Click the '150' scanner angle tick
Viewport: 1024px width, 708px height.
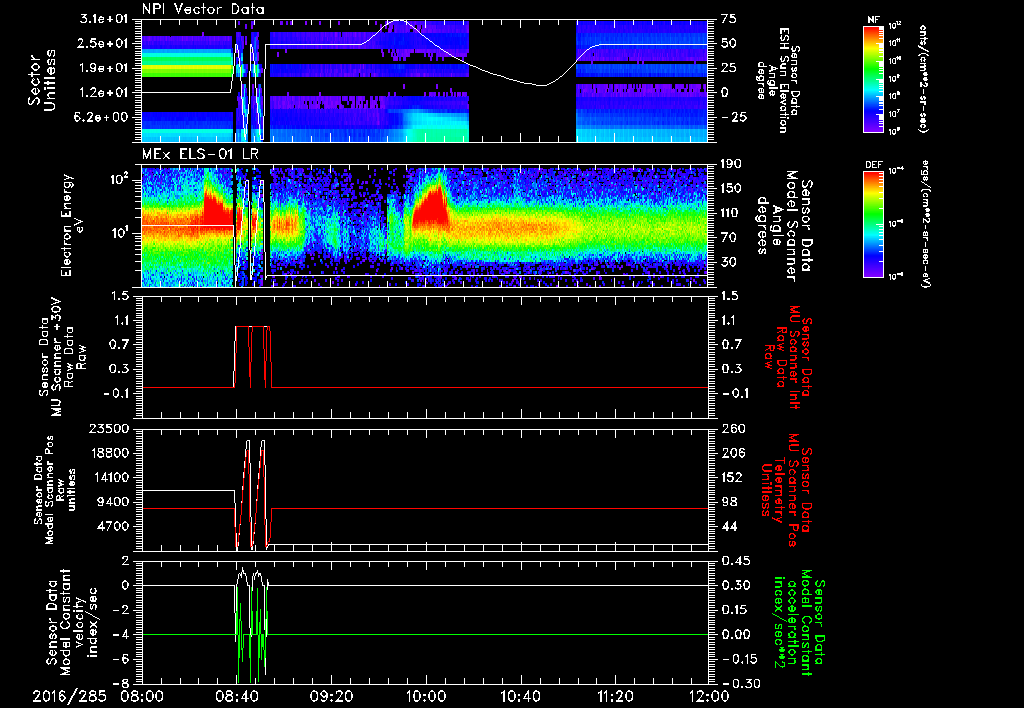click(731, 189)
